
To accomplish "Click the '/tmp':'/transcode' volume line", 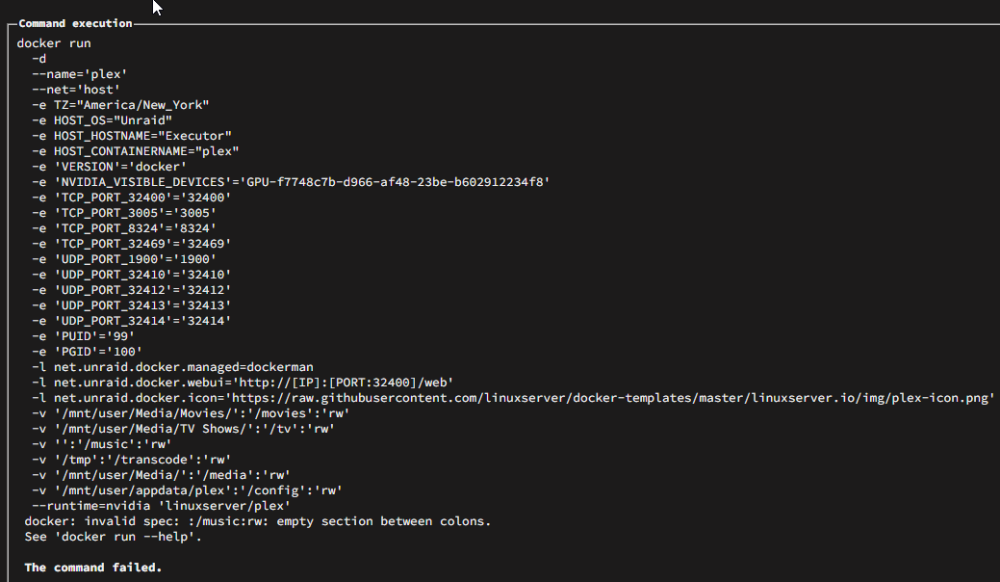I will click(132, 460).
